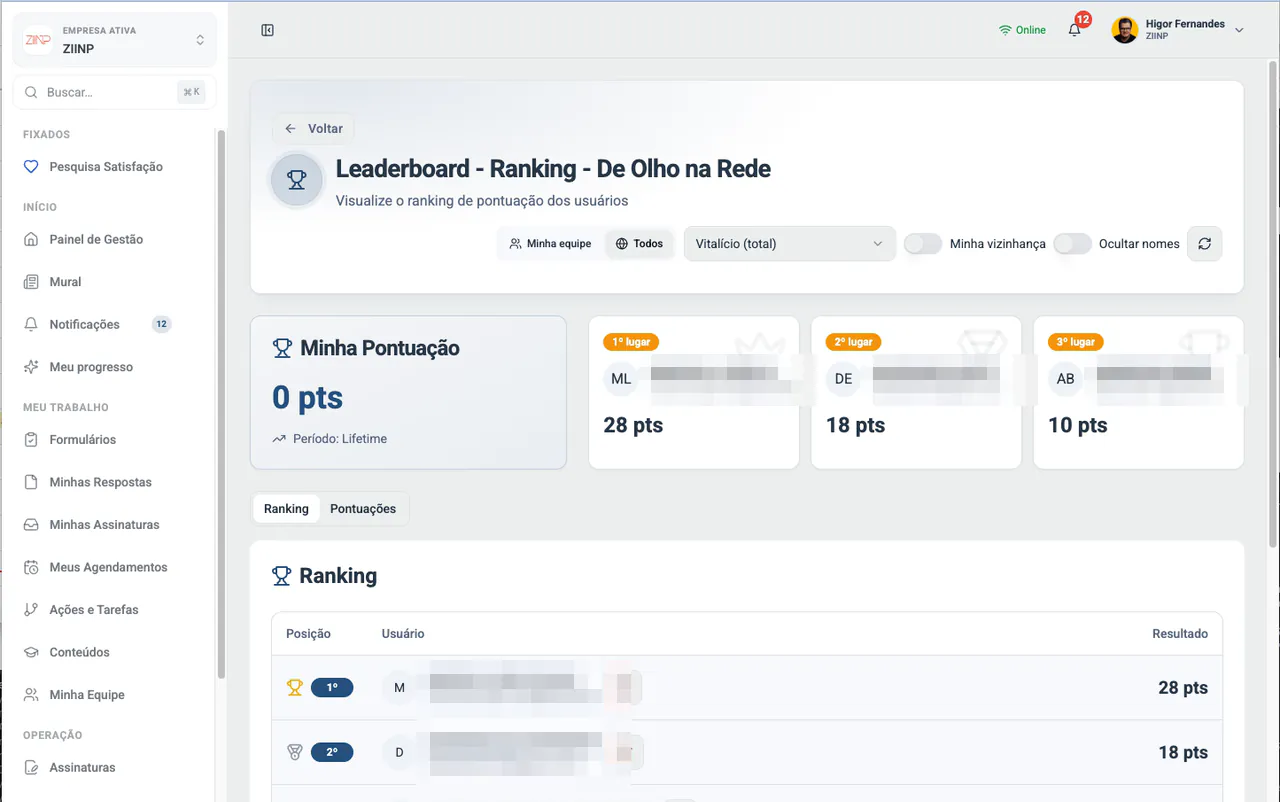Collapse the sidebar panel icon
This screenshot has height=802, width=1280.
point(267,30)
